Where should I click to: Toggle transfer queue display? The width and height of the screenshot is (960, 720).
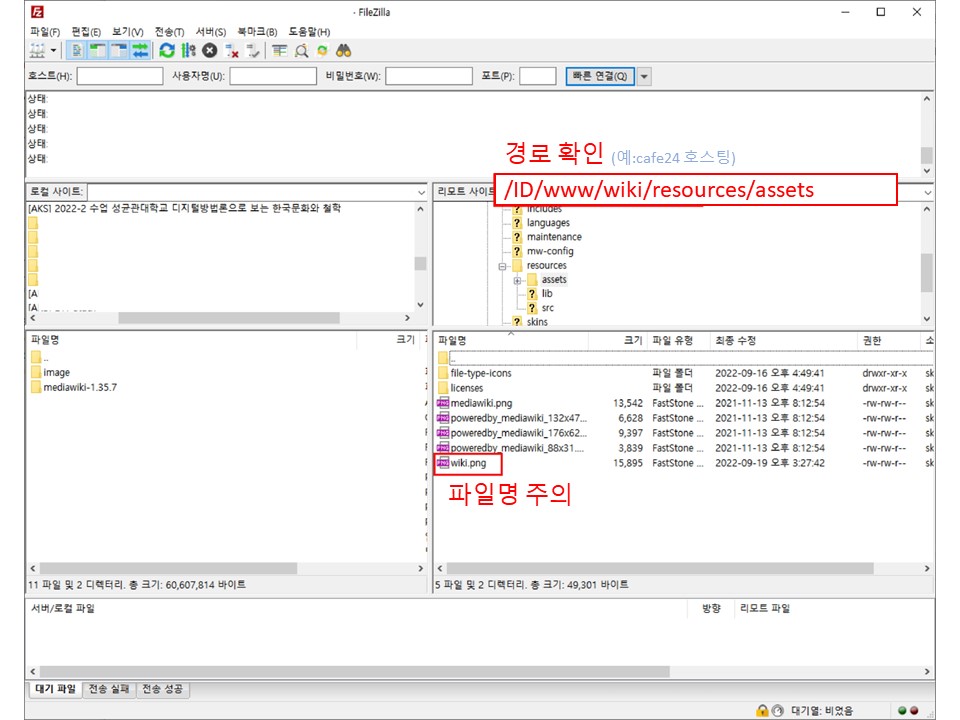click(x=141, y=50)
